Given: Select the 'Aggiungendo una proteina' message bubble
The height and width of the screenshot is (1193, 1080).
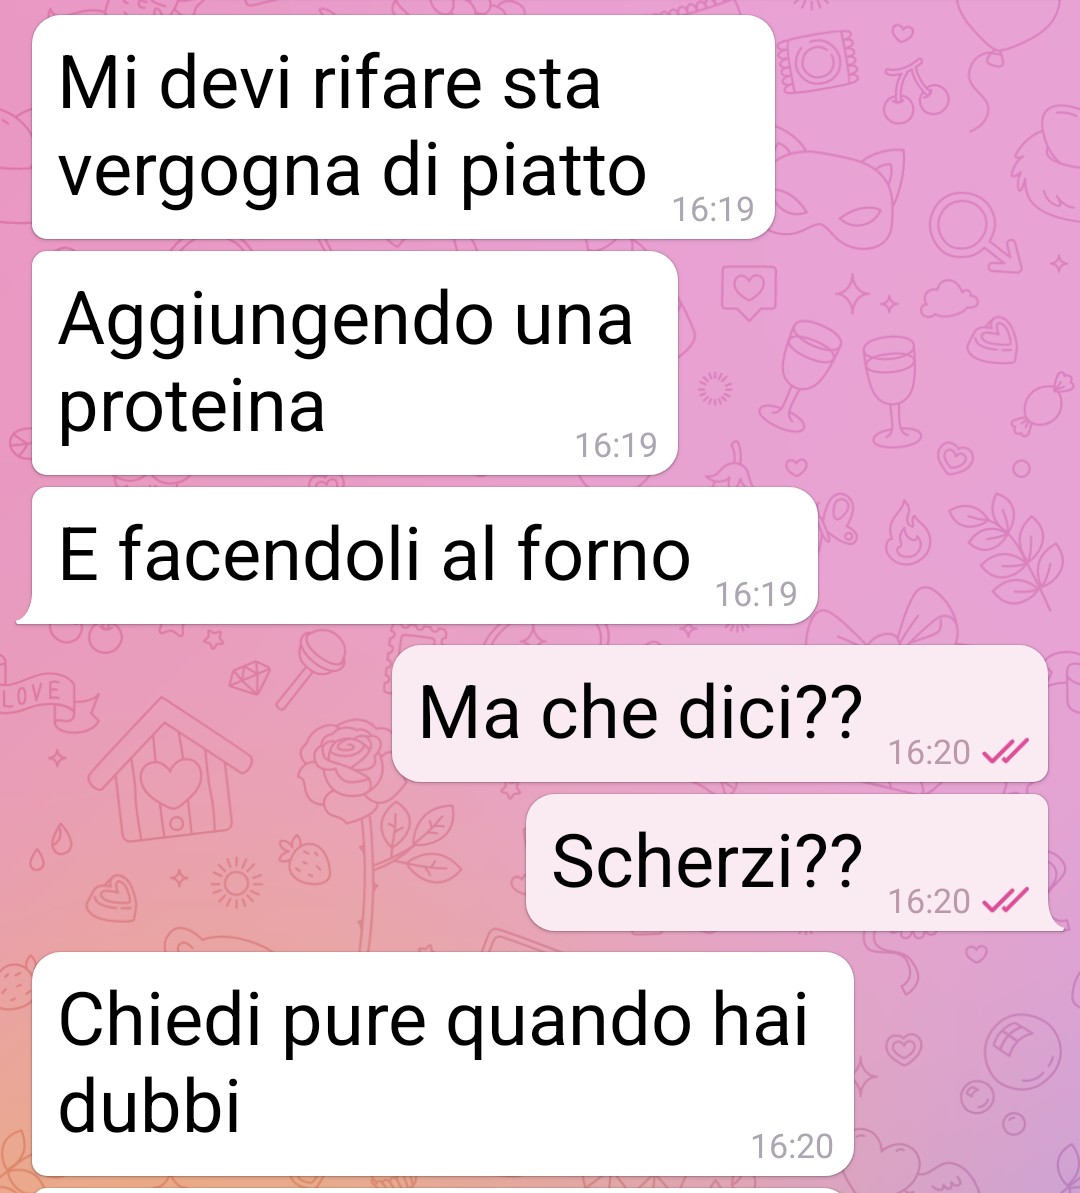Looking at the screenshot, I should (x=355, y=363).
